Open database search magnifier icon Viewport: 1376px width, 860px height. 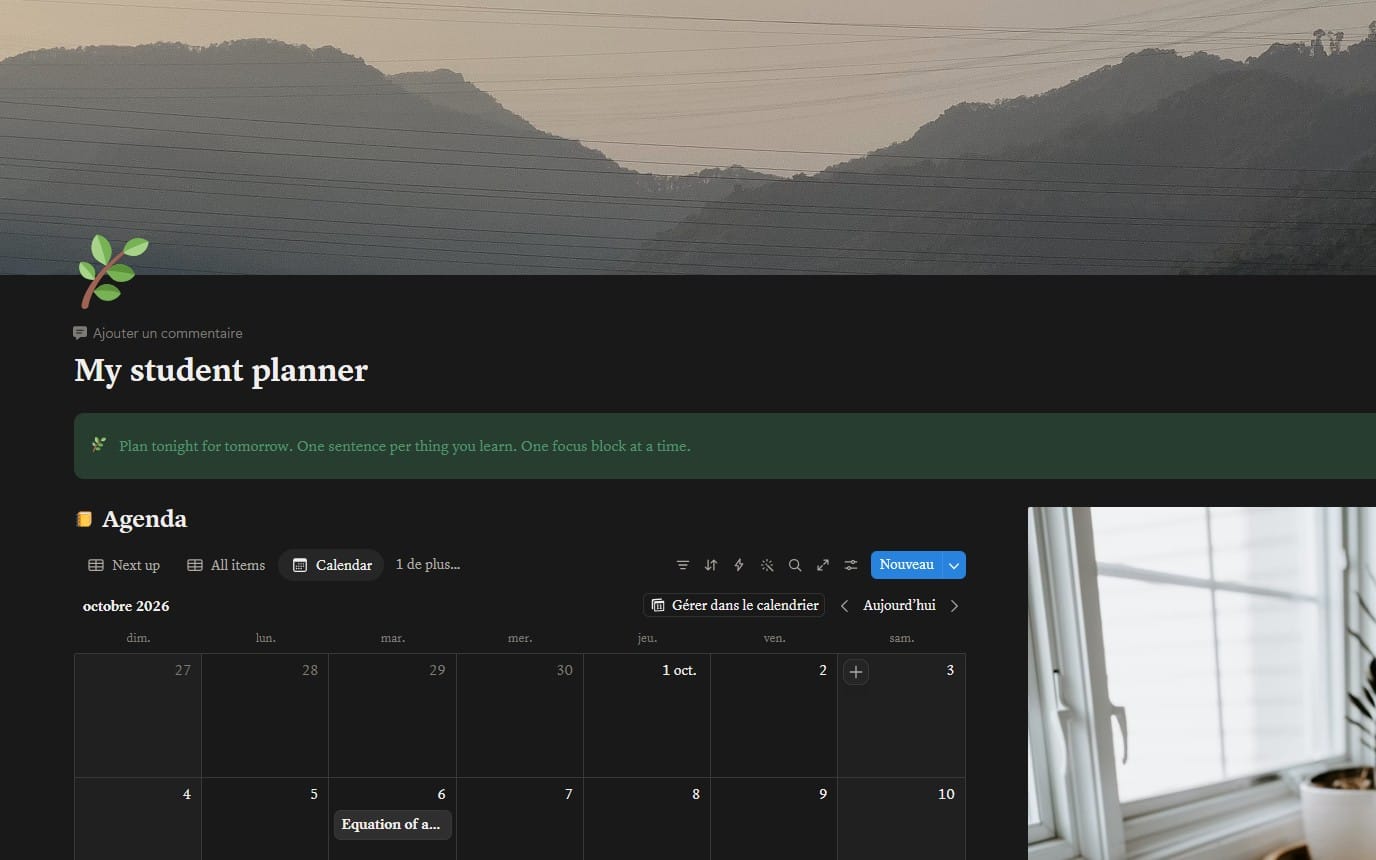[x=795, y=565]
